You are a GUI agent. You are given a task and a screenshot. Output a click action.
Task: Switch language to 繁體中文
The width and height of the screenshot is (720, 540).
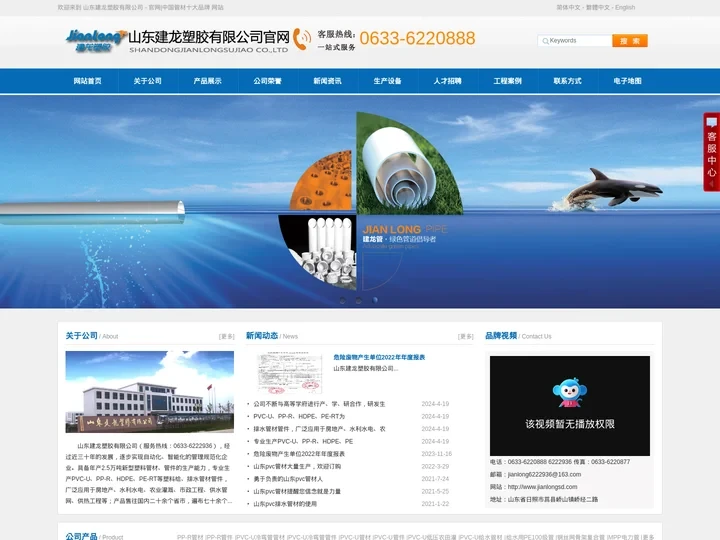[598, 7]
